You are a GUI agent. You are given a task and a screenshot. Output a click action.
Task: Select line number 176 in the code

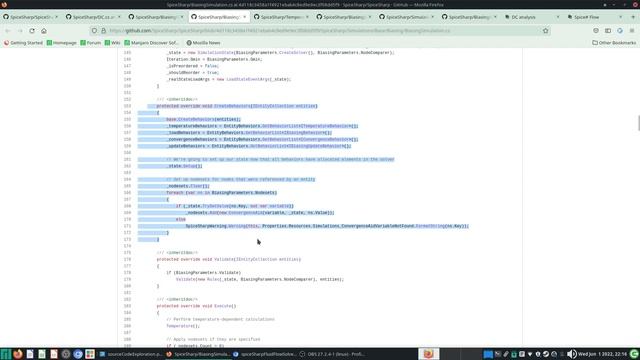127,260
